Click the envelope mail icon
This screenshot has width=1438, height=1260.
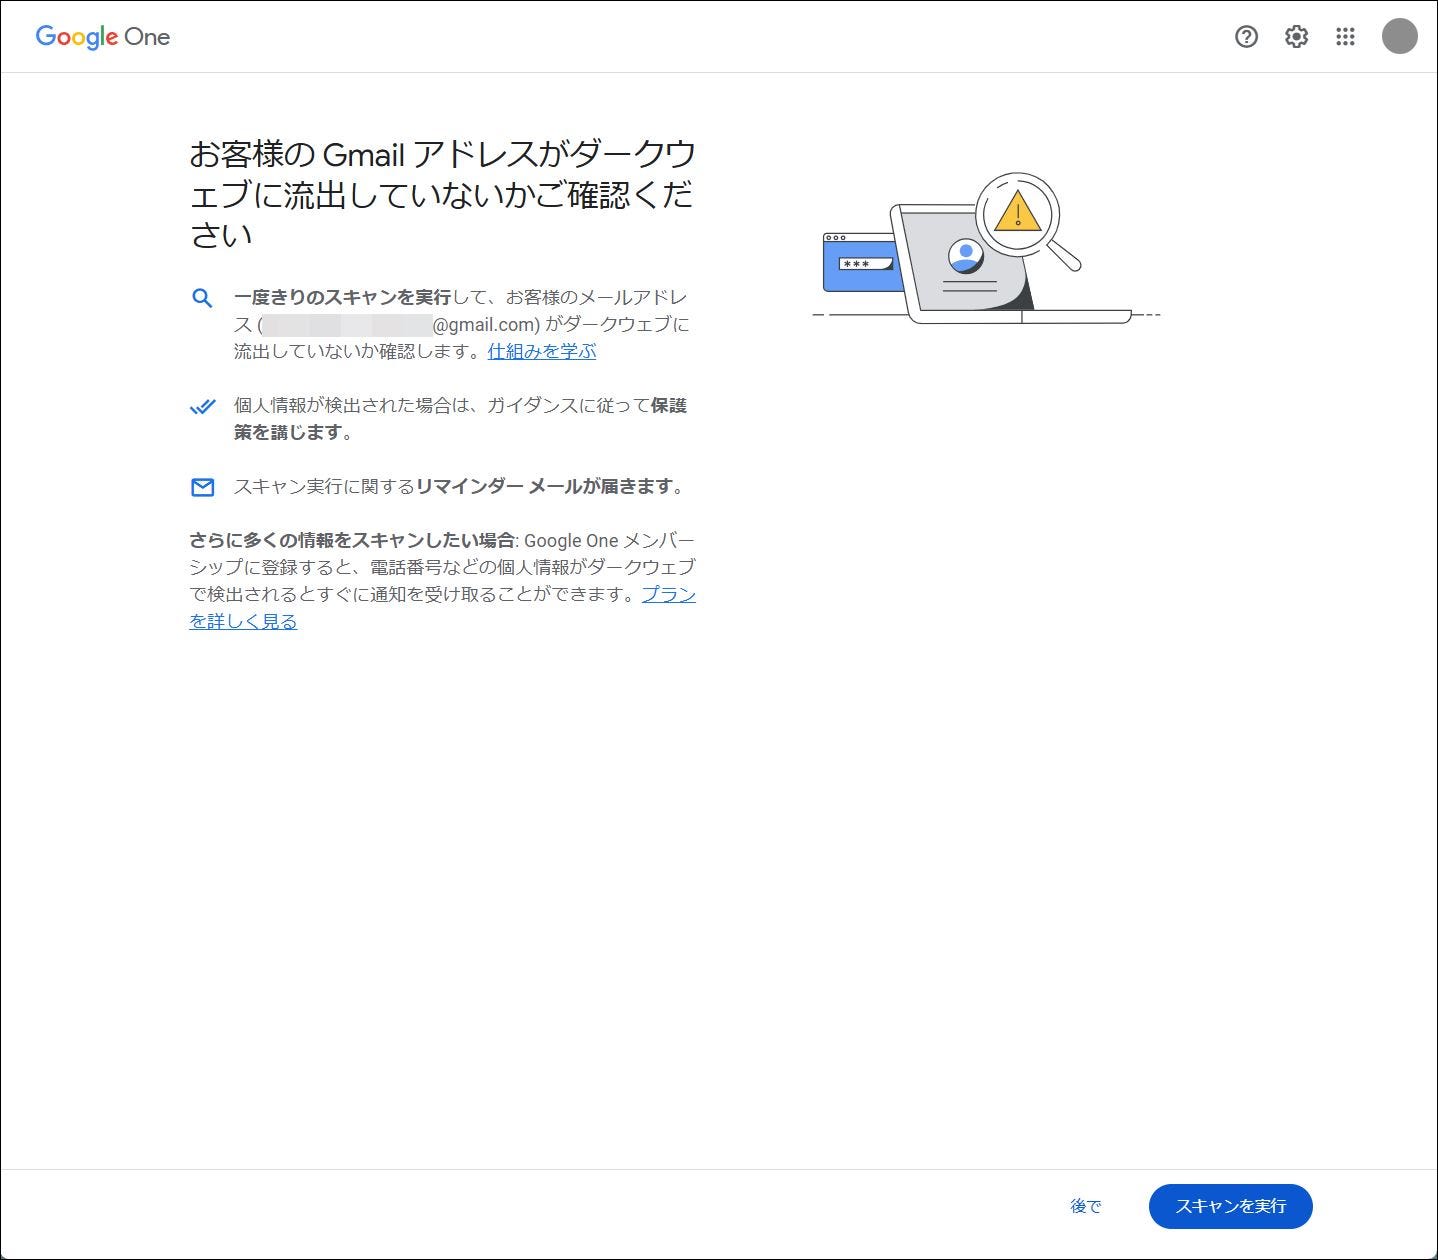[202, 487]
